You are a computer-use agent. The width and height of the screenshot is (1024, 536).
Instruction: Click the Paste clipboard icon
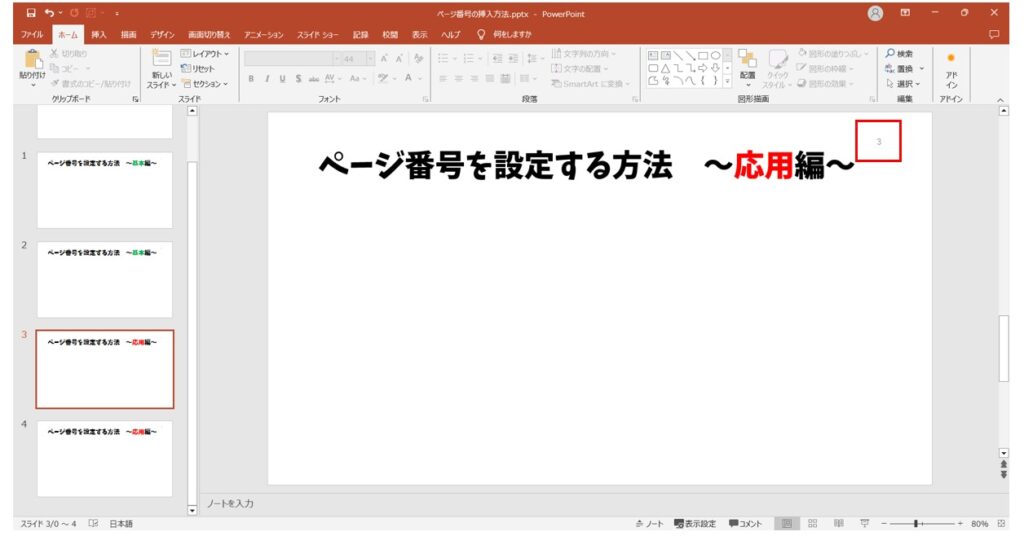tap(32, 59)
